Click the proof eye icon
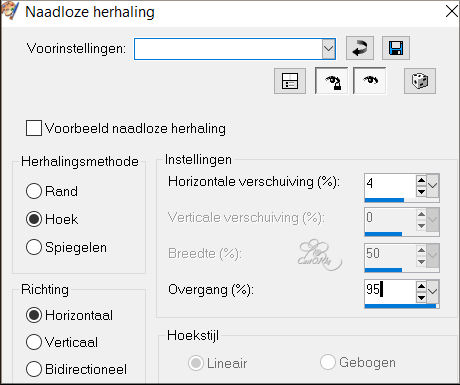This screenshot has width=460, height=385. pos(370,81)
